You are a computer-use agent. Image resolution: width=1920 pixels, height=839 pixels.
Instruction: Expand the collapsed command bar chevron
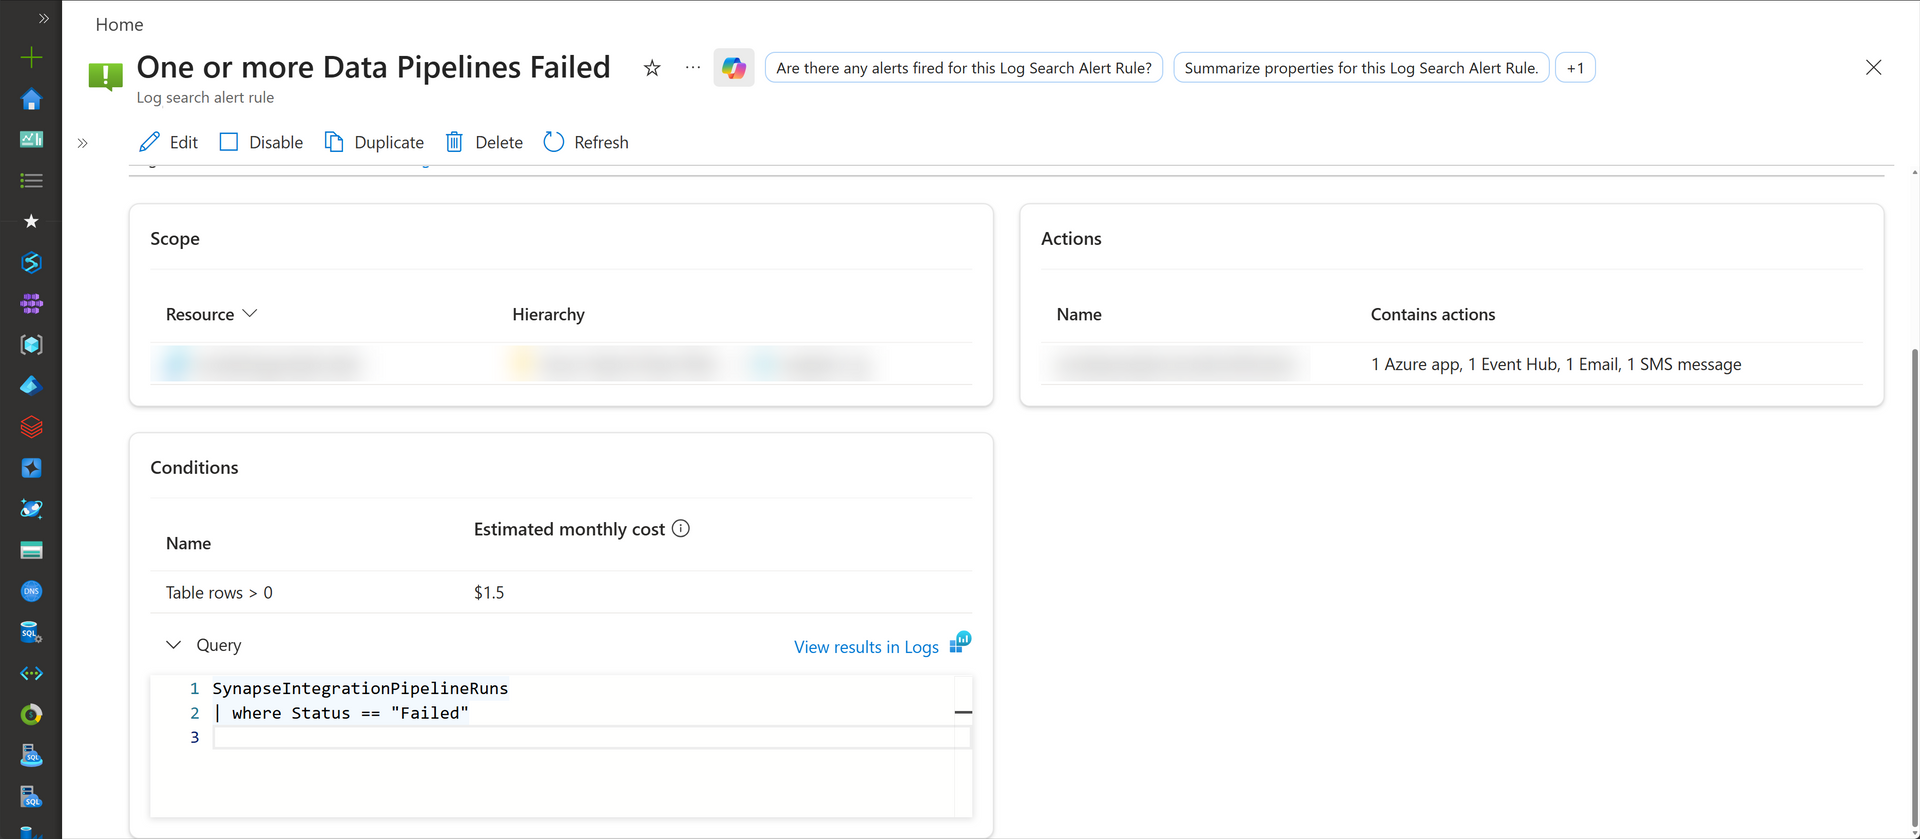coord(83,143)
